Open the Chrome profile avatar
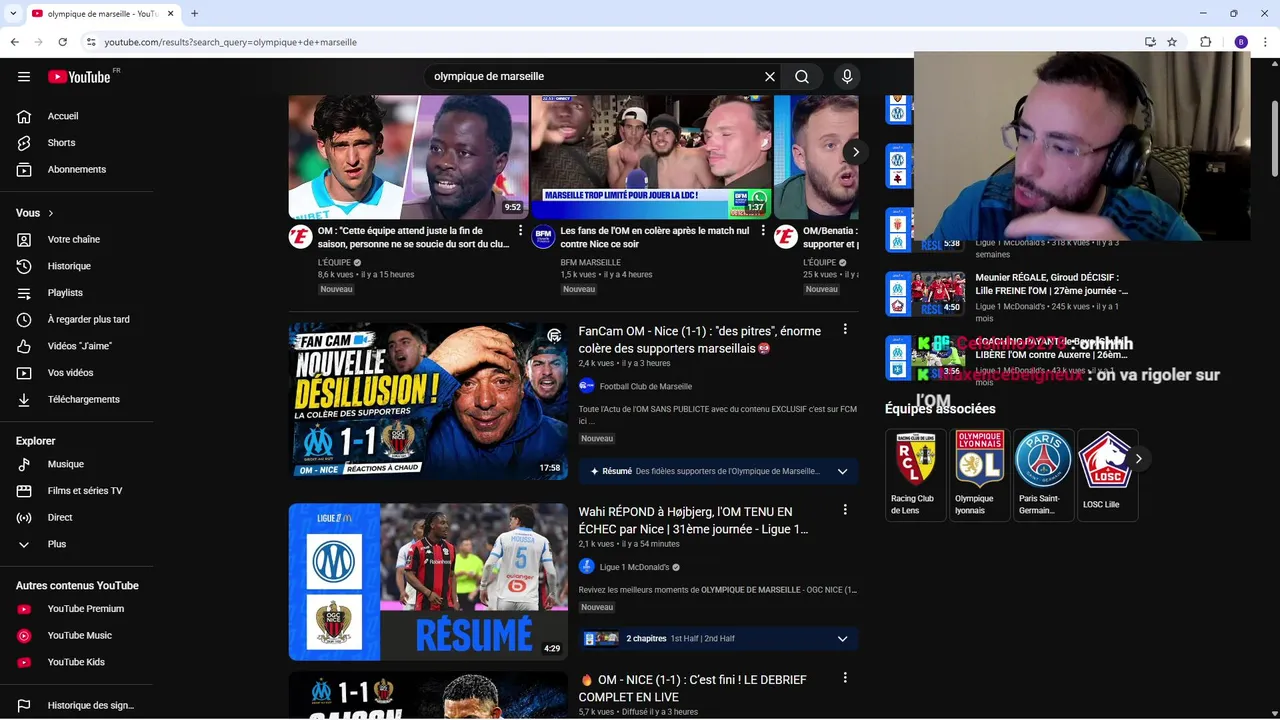 1241,42
